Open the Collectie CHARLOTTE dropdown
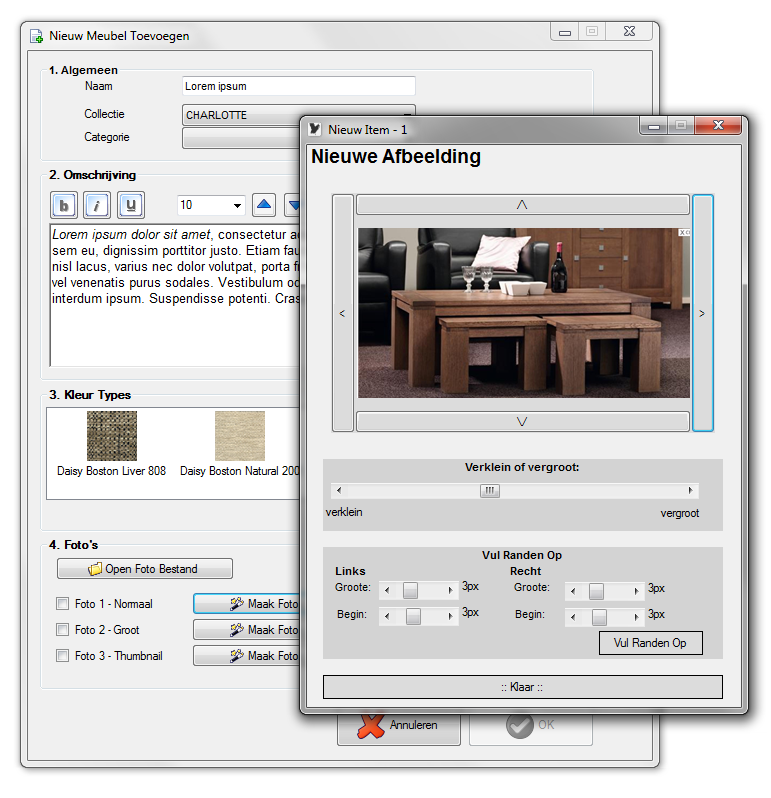Screen dimensions: 771x798 (242, 115)
